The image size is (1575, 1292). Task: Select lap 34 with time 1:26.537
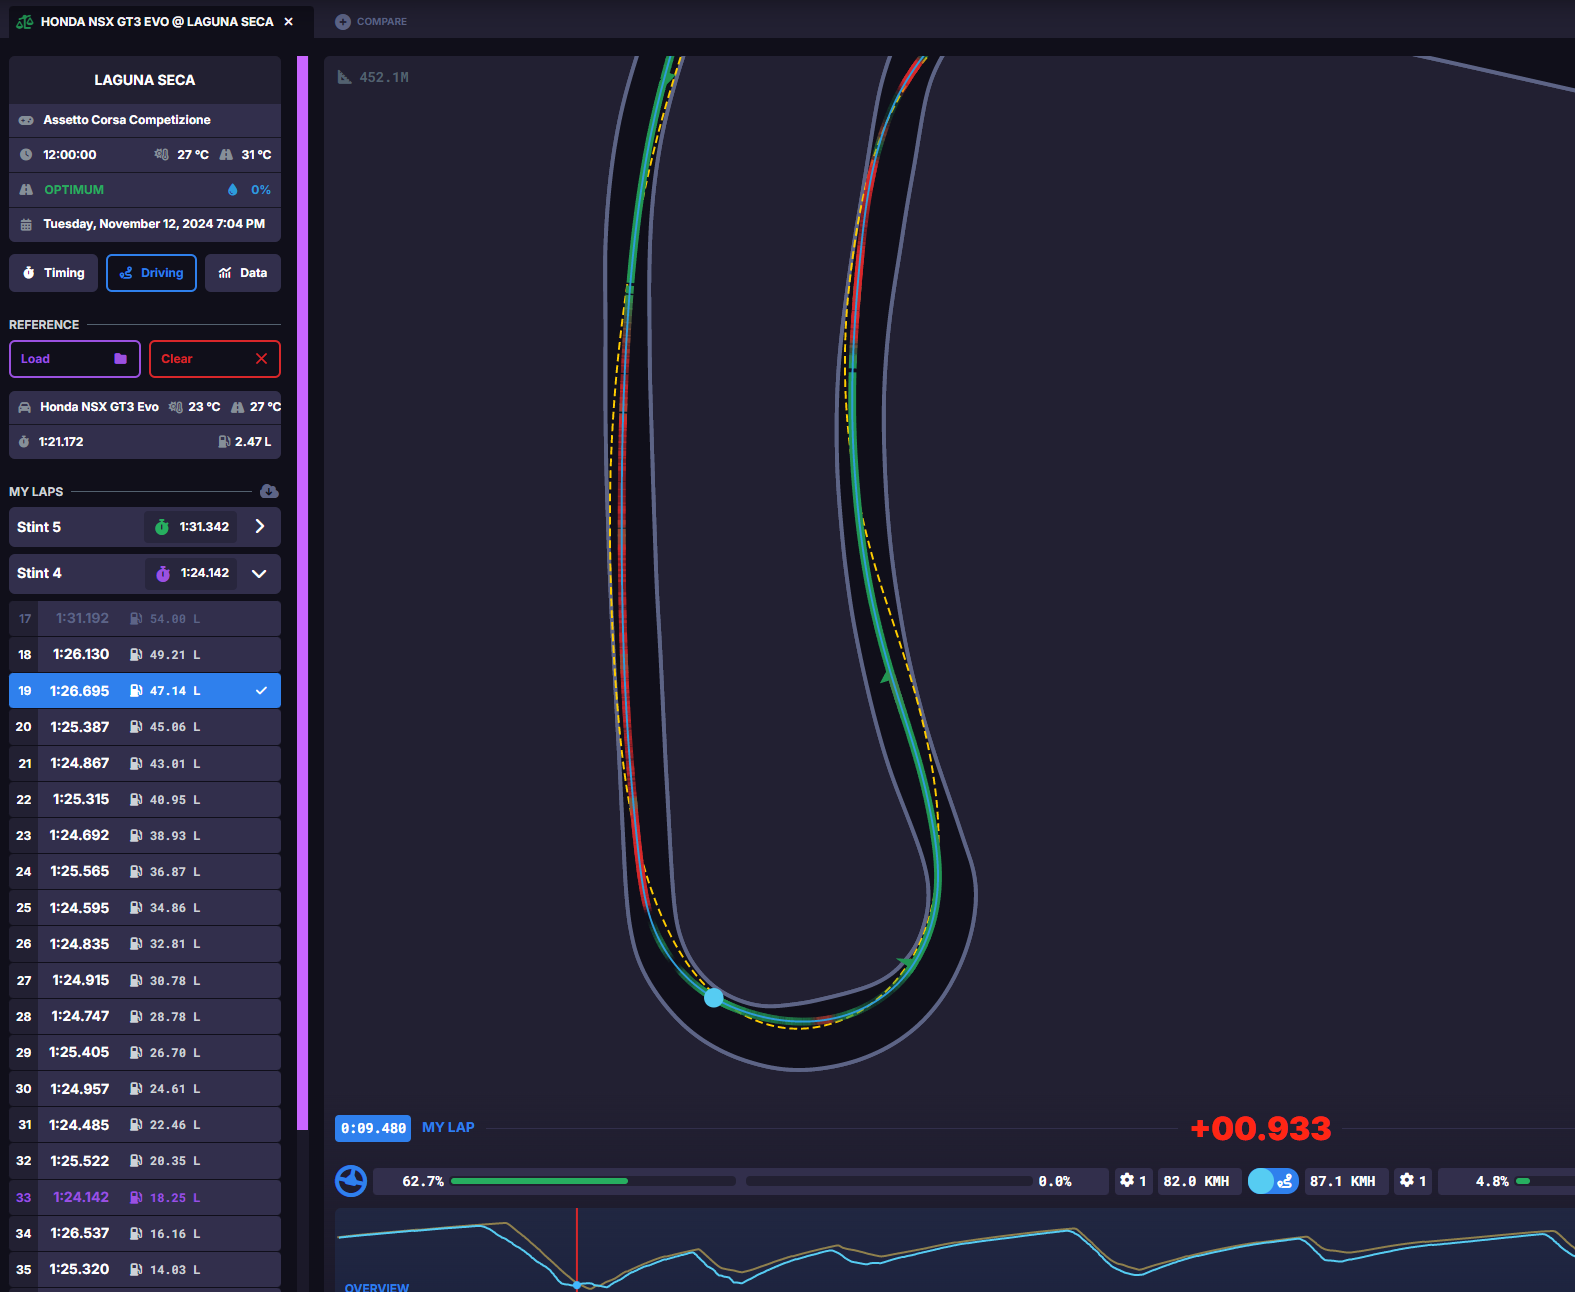[x=145, y=1233]
